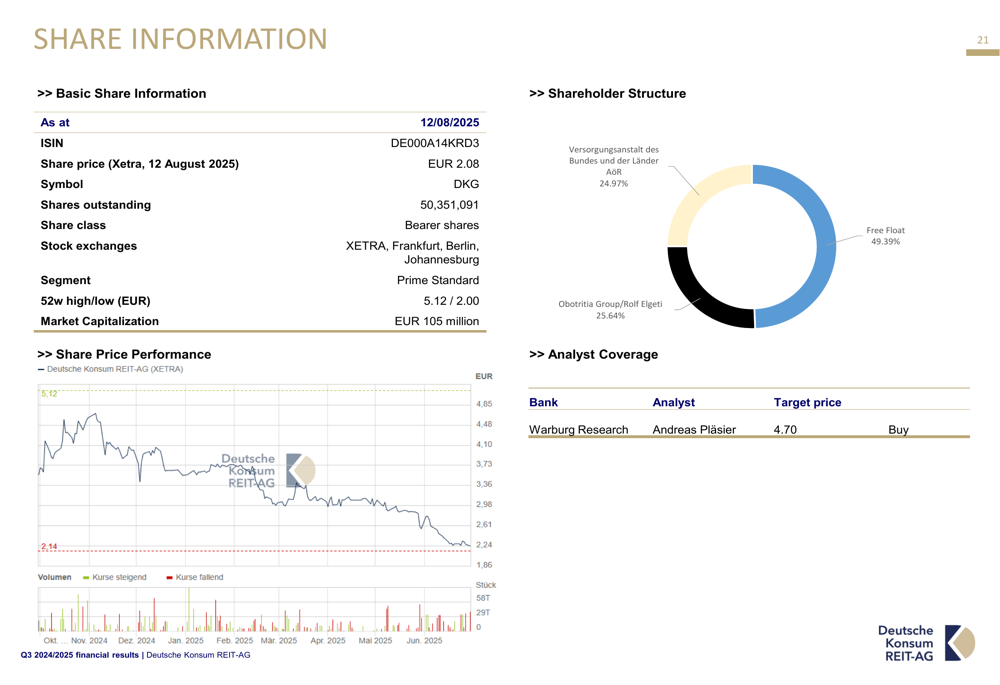
Task: Click the 'Market Capitalization' row label
Action: coord(99,321)
